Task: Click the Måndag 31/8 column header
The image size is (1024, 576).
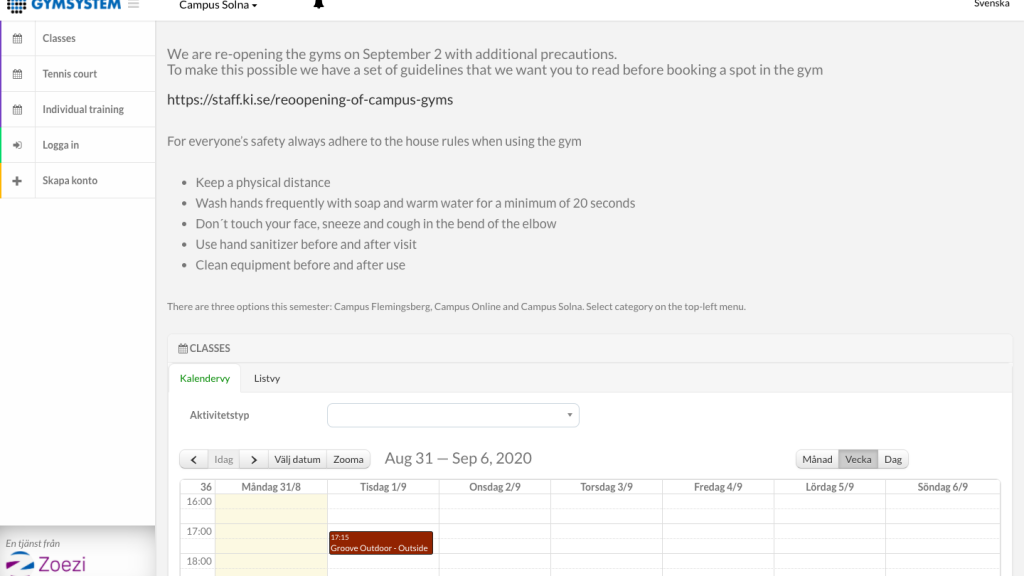Action: tap(271, 487)
